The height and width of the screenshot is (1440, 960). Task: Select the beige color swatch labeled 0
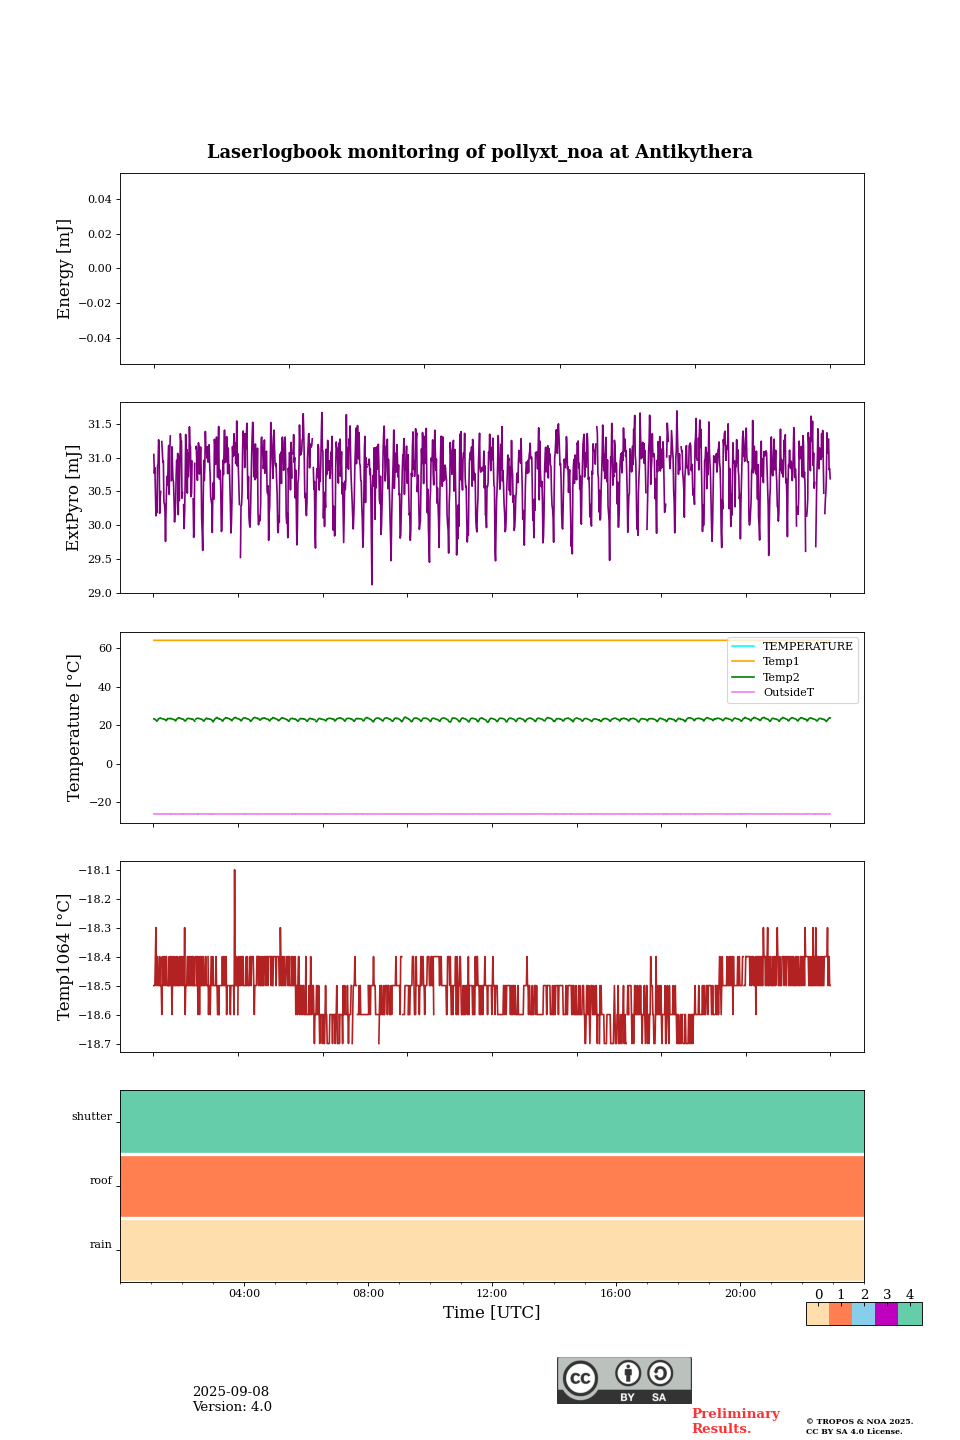click(817, 1314)
